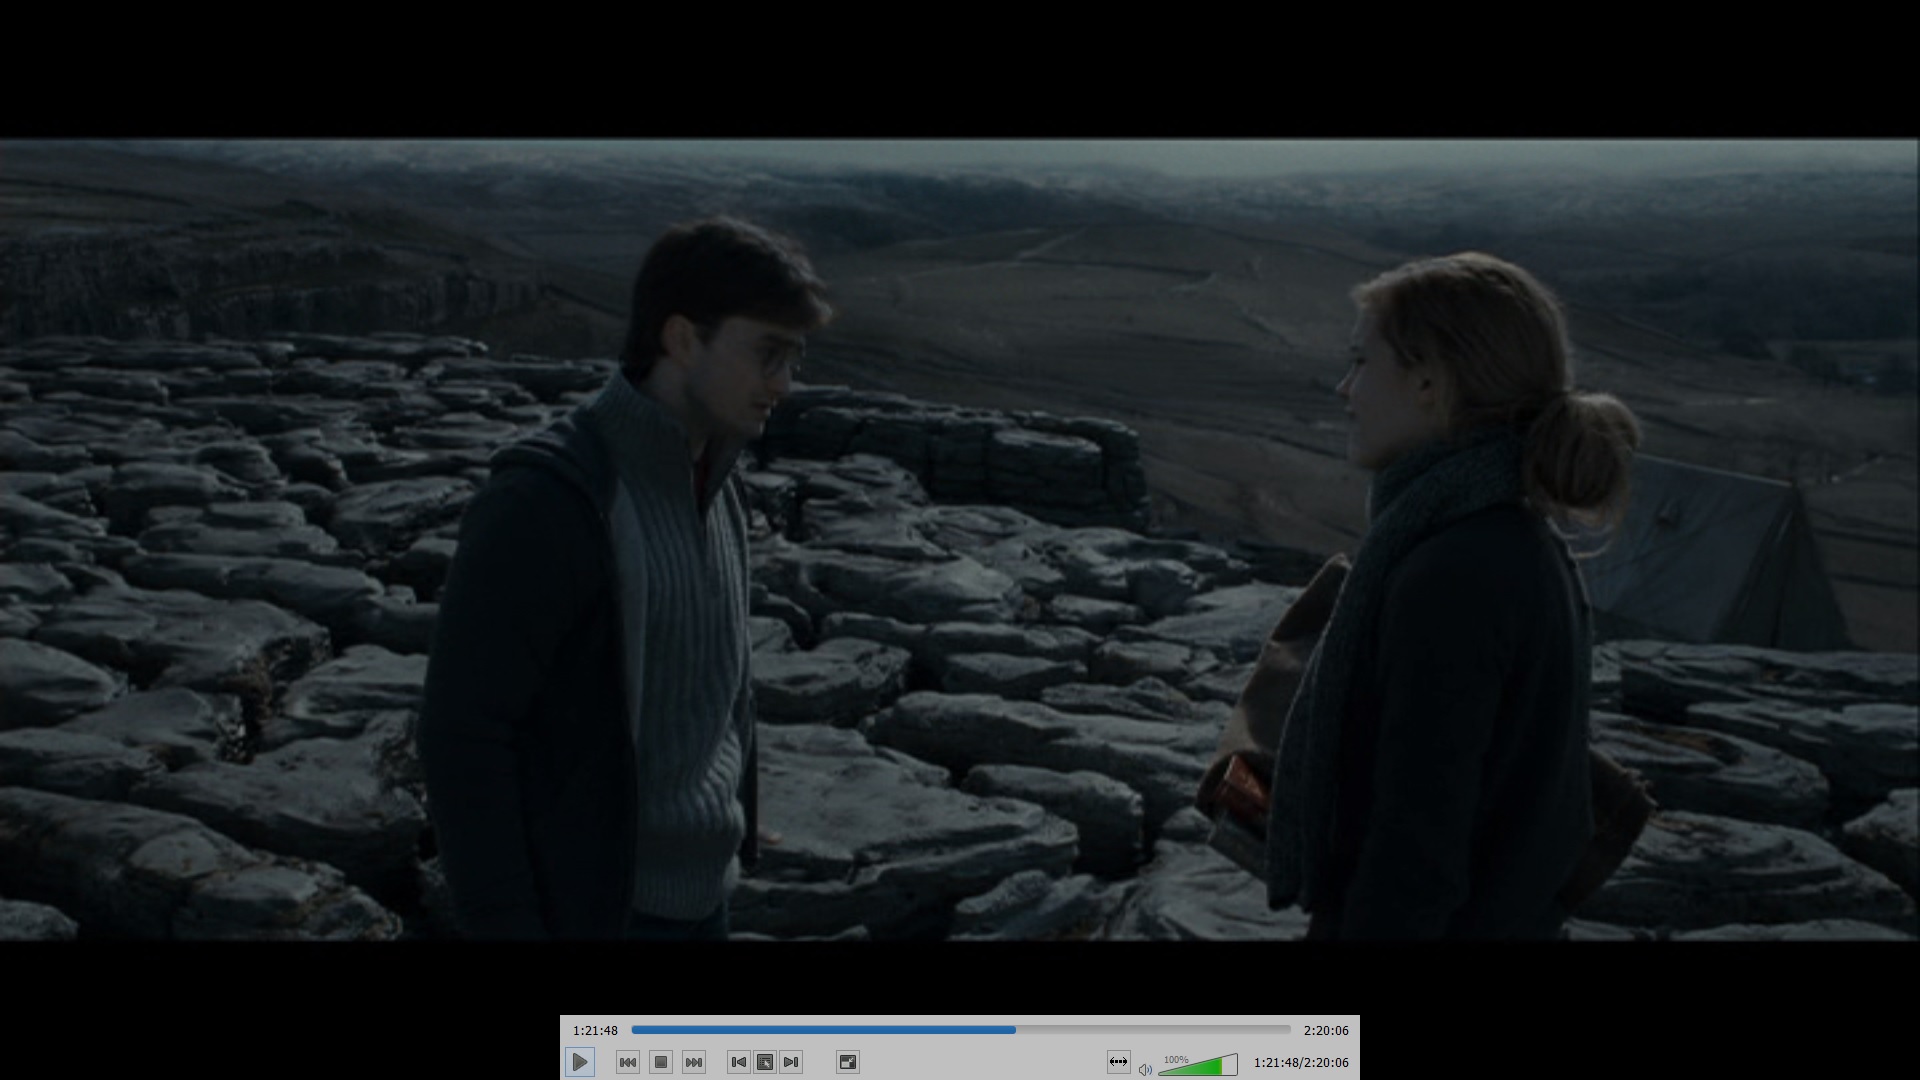Adjust the green volume slider
Screen dimensions: 1920x1080
pos(1198,1065)
